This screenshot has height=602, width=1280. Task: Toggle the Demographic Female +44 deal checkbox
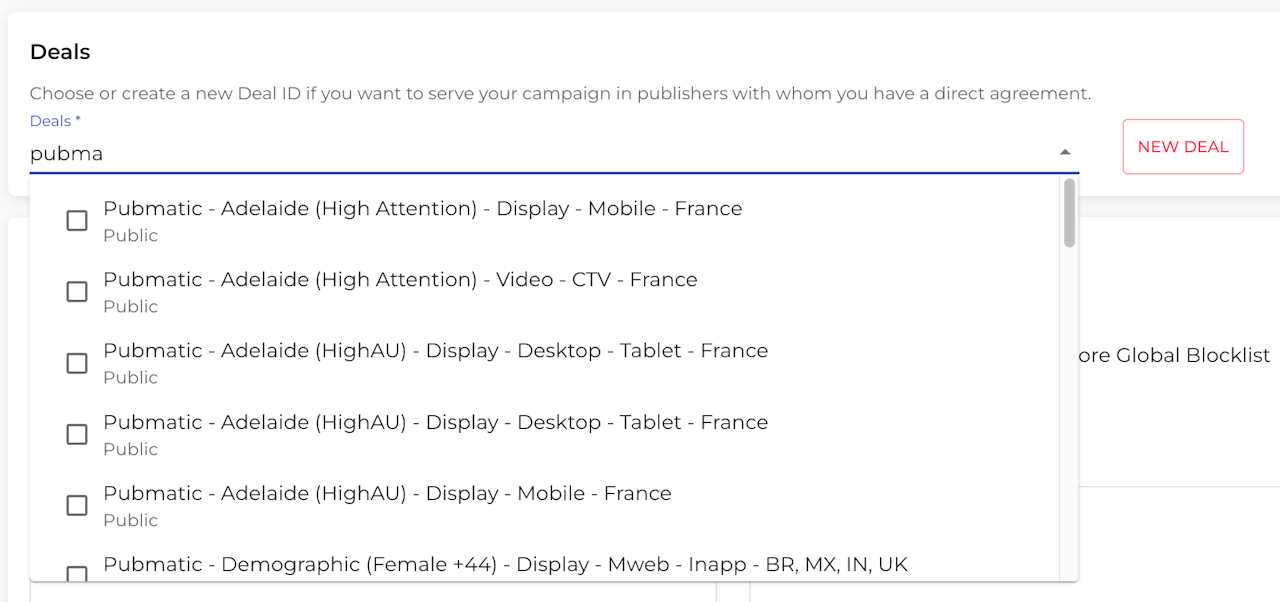(77, 573)
